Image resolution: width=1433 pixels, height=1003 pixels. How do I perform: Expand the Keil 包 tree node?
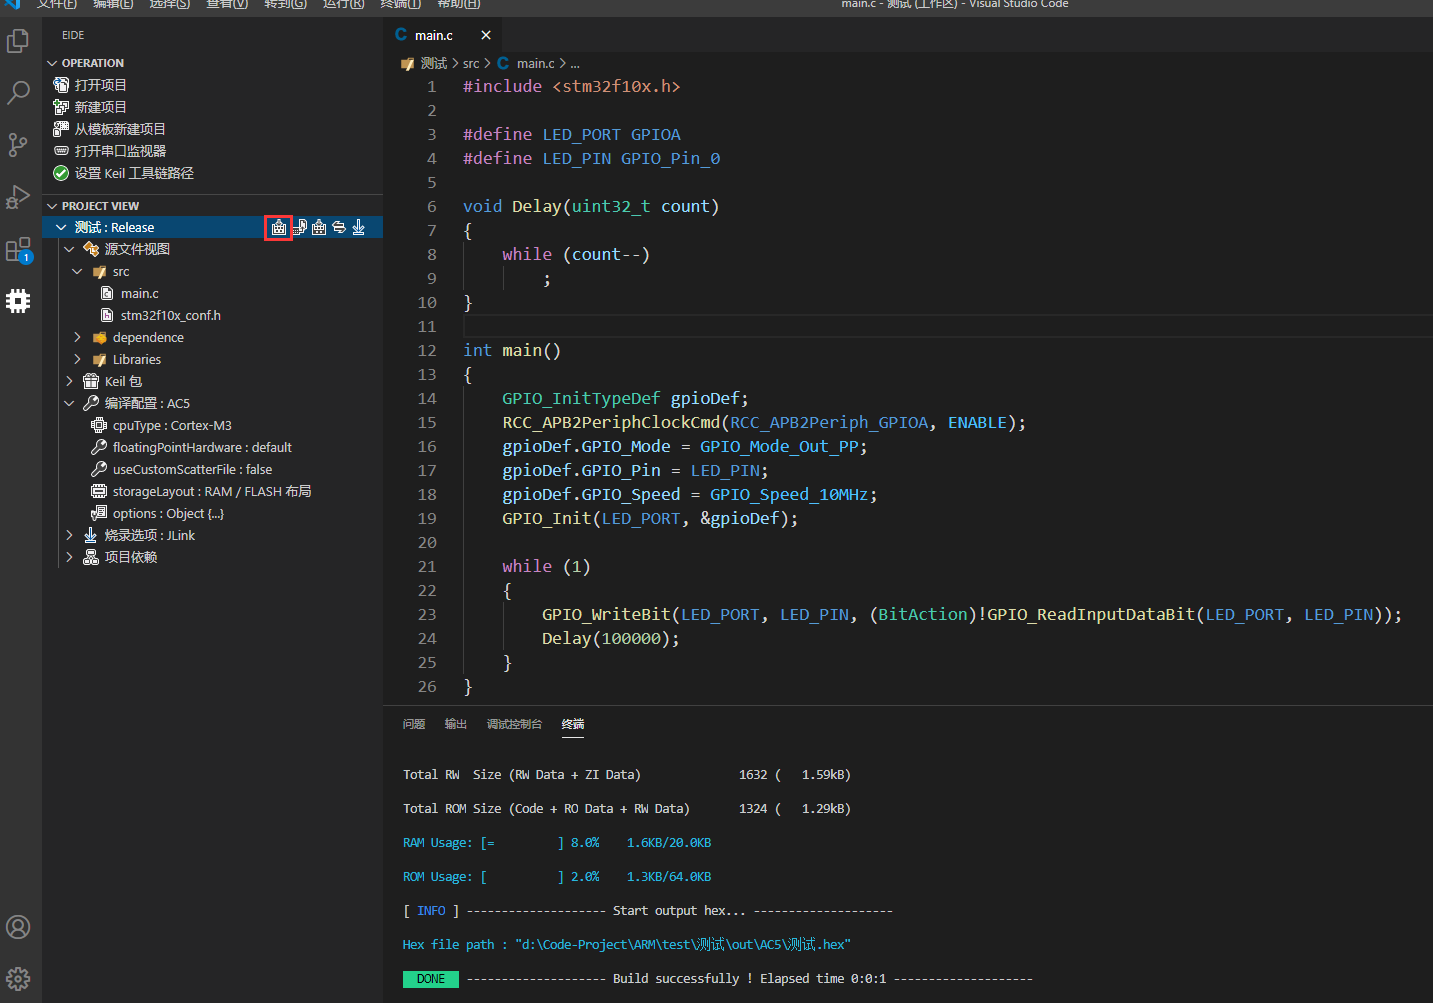click(x=69, y=381)
